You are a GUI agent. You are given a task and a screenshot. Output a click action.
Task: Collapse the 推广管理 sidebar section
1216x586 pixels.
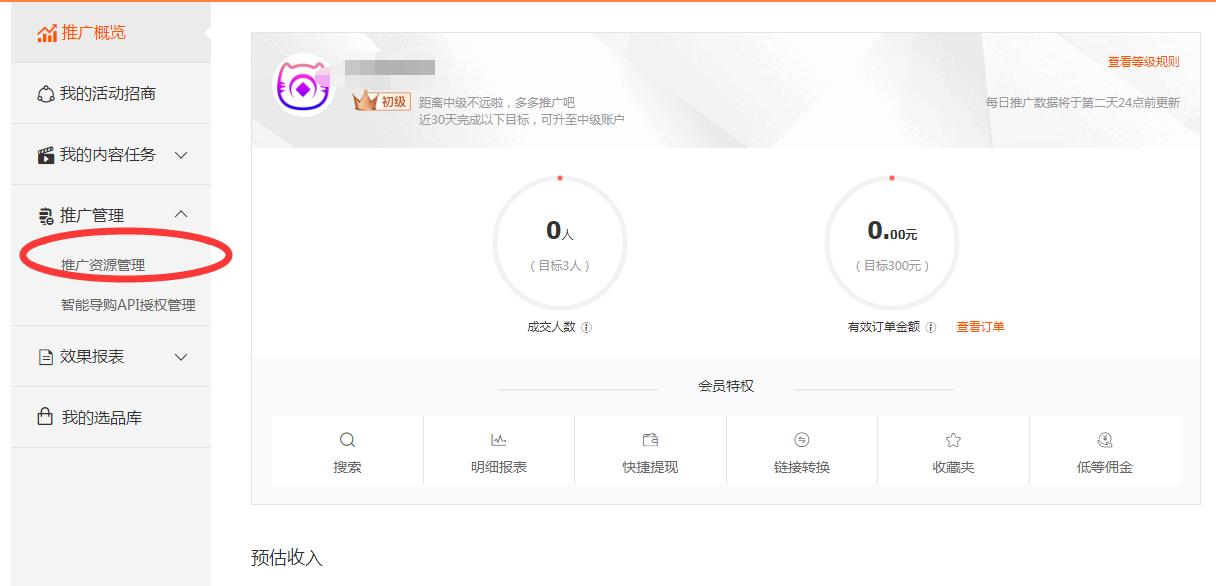pos(181,213)
